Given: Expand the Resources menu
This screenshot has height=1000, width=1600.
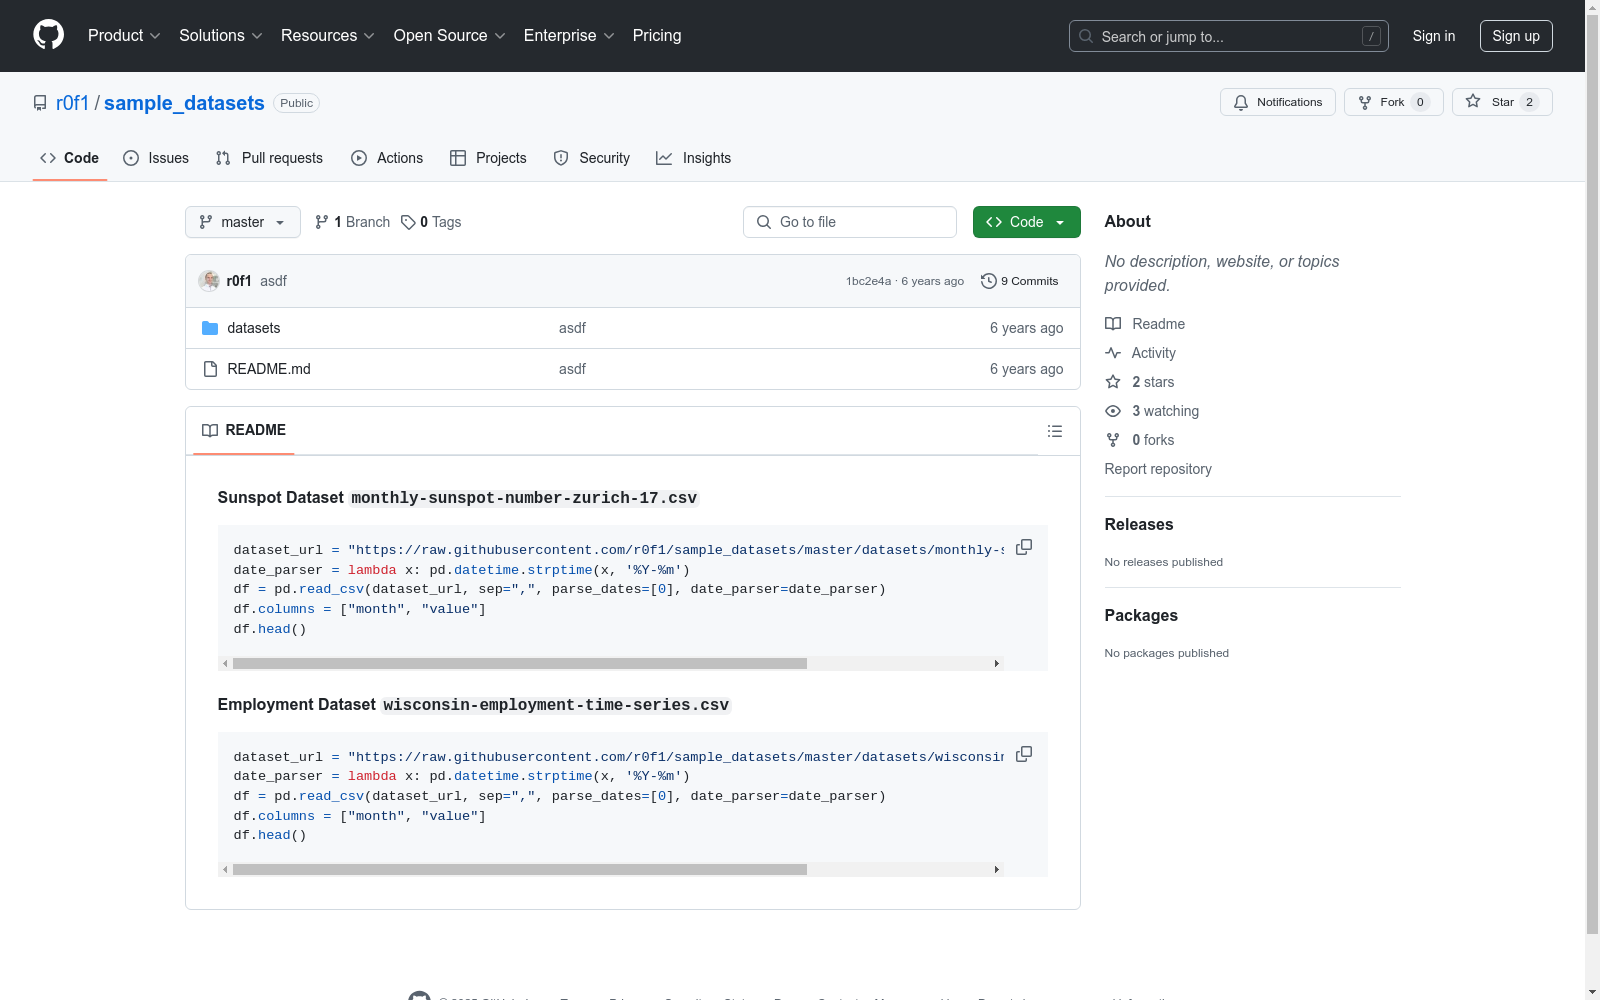Looking at the screenshot, I should pyautogui.click(x=328, y=36).
